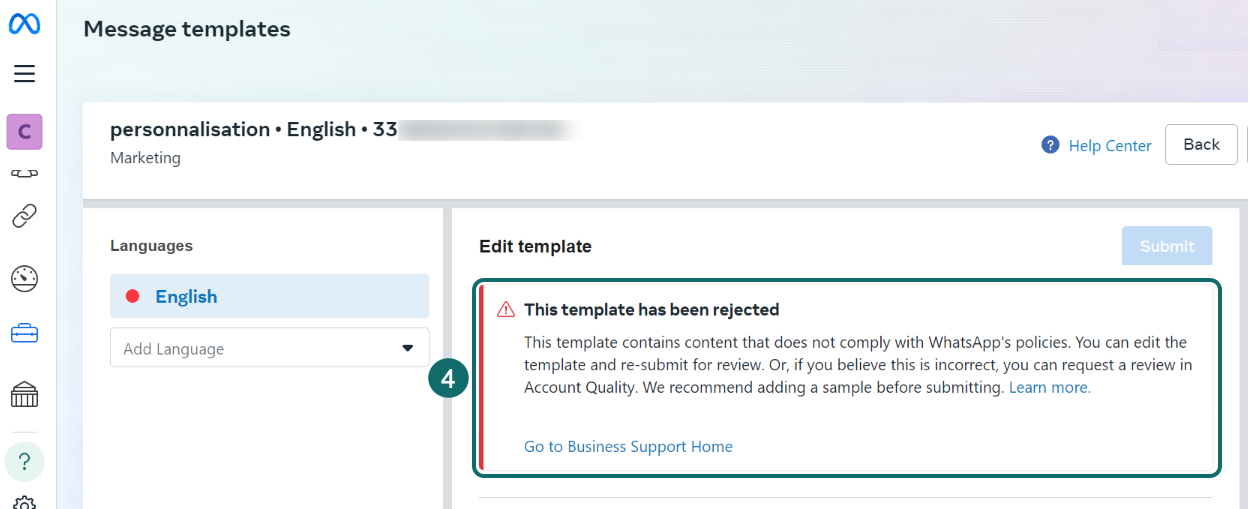Click the Back button
The image size is (1249, 509).
[x=1201, y=145]
